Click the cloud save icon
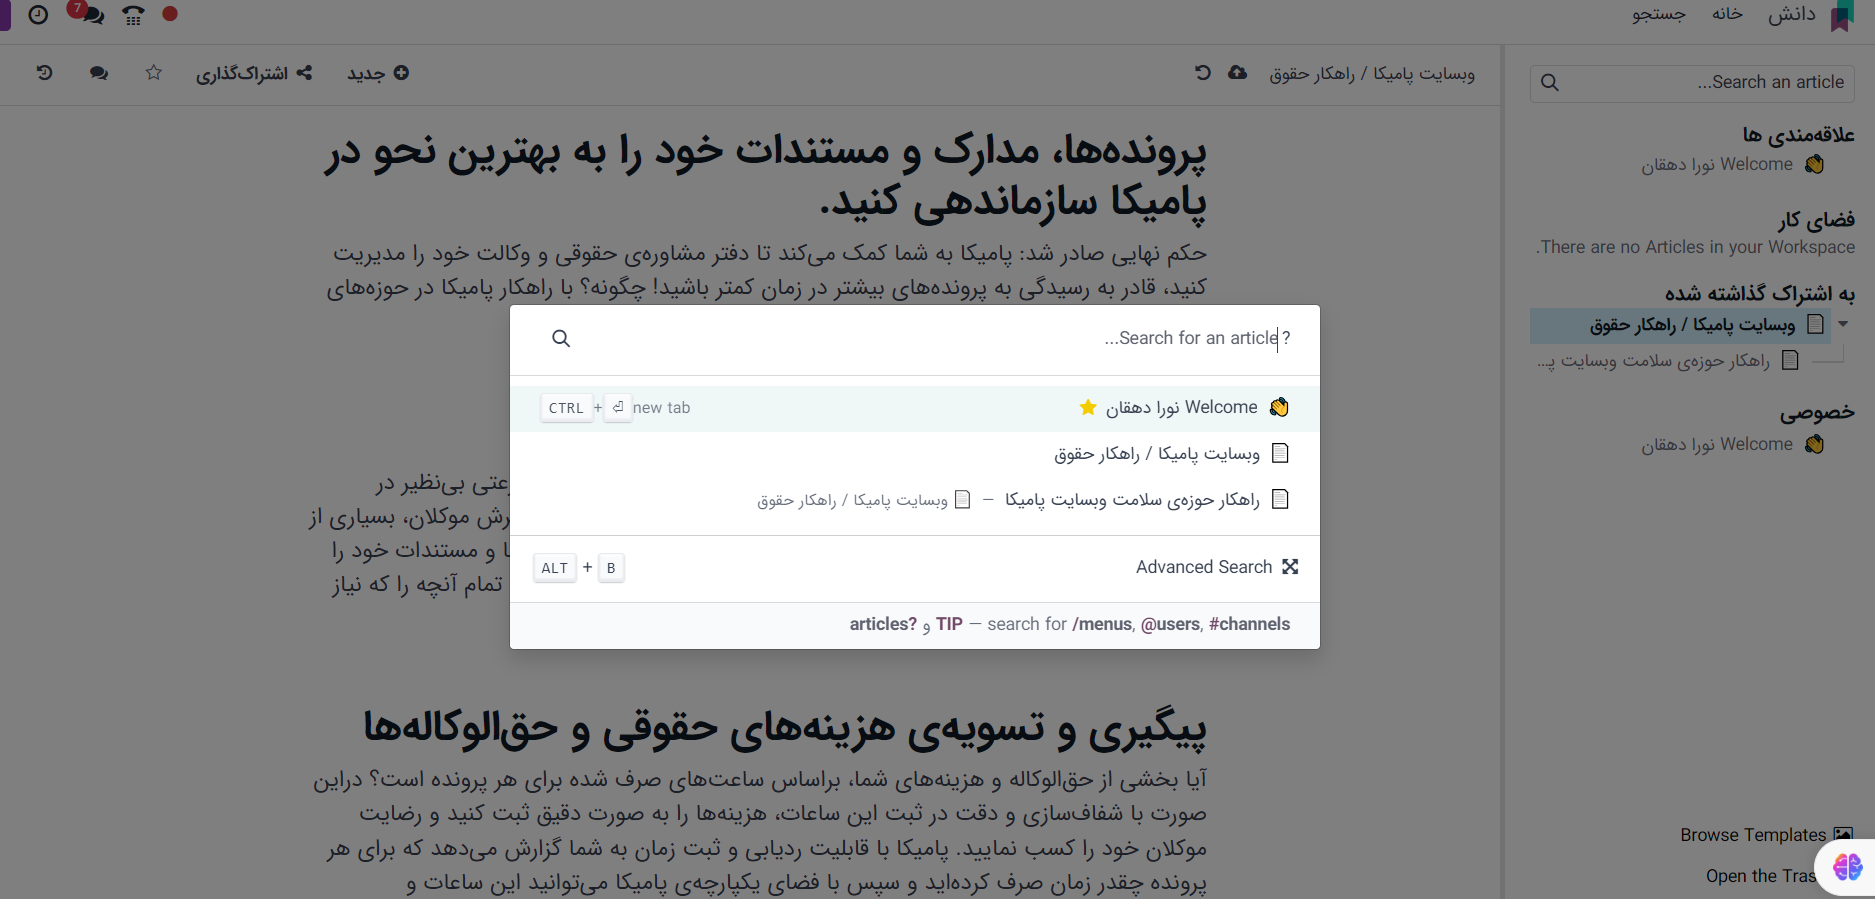Viewport: 1875px width, 899px height. click(1238, 73)
